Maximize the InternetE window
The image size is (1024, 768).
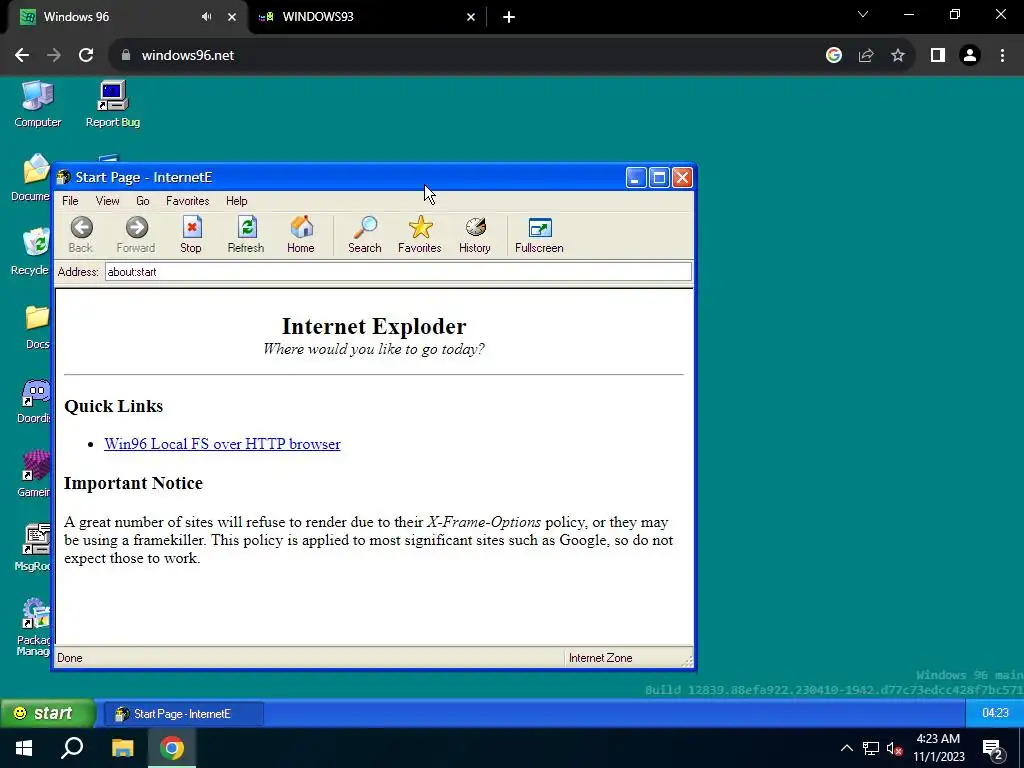point(660,178)
